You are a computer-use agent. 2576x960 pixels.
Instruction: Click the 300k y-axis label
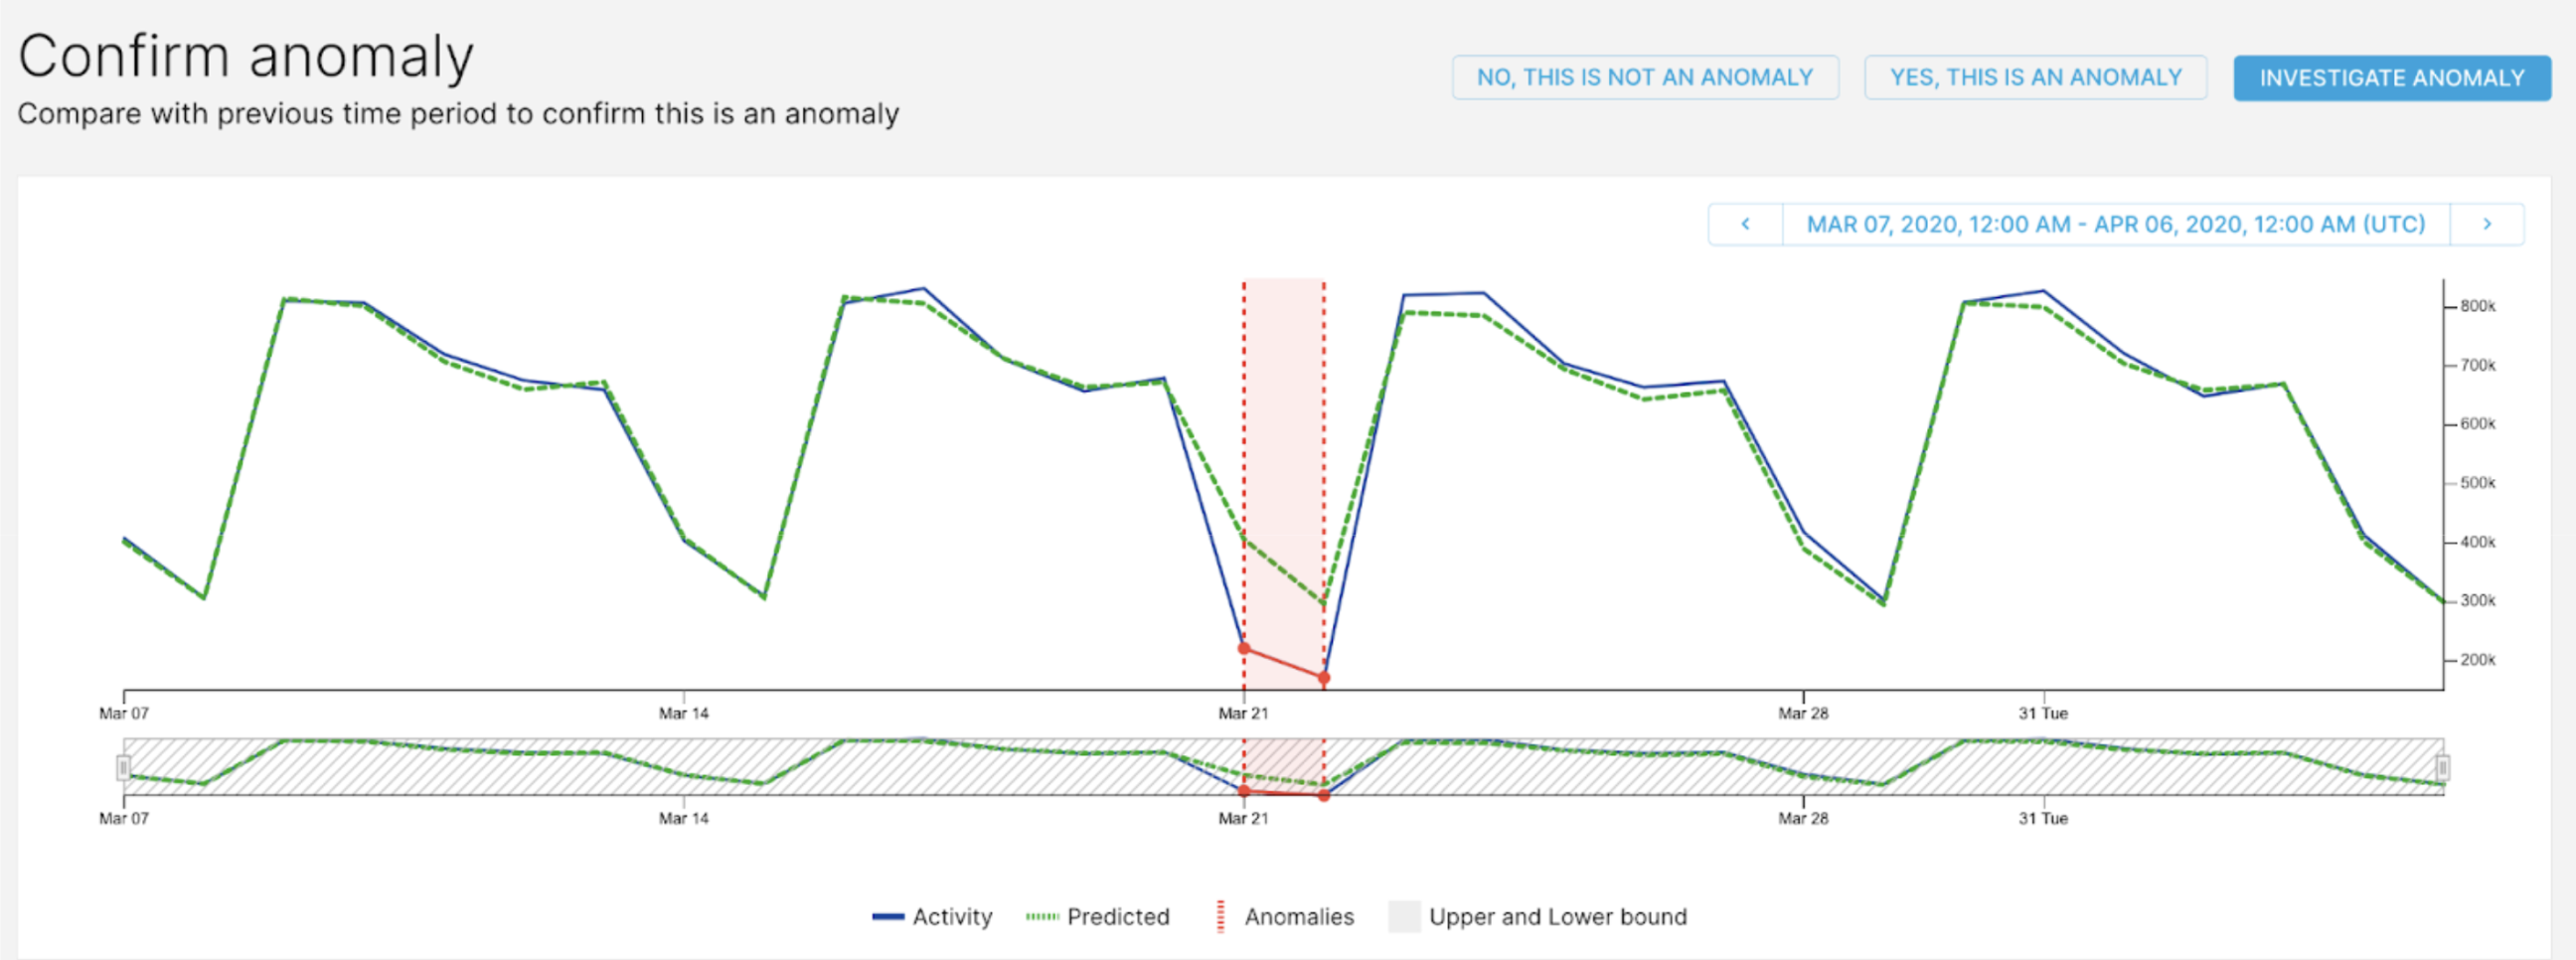pyautogui.click(x=2478, y=601)
